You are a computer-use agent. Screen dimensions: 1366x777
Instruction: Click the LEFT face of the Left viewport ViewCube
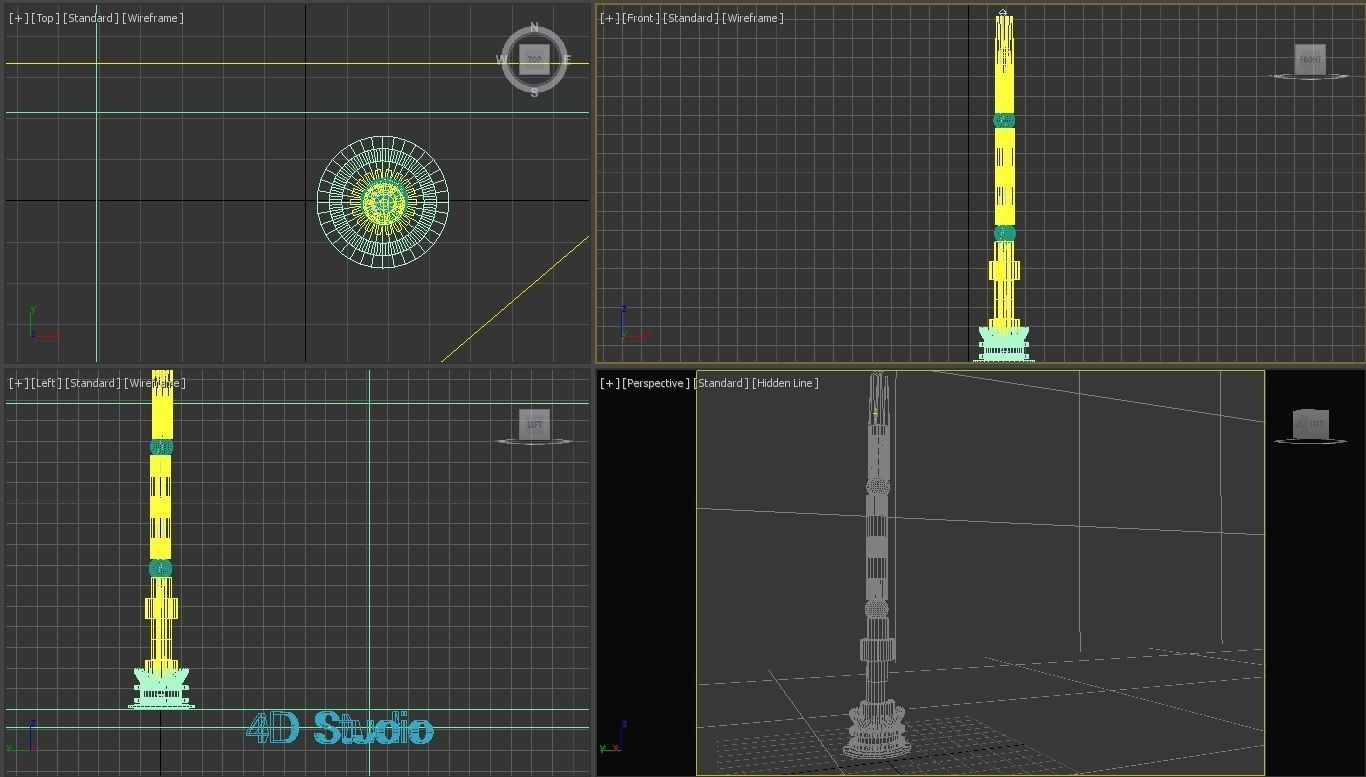point(535,424)
